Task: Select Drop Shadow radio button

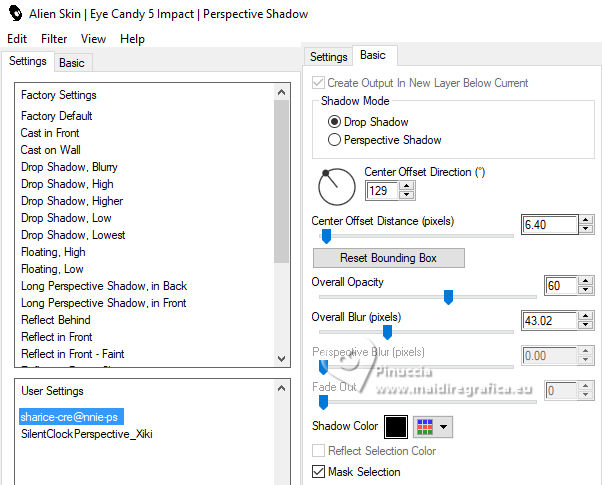Action: (x=334, y=122)
